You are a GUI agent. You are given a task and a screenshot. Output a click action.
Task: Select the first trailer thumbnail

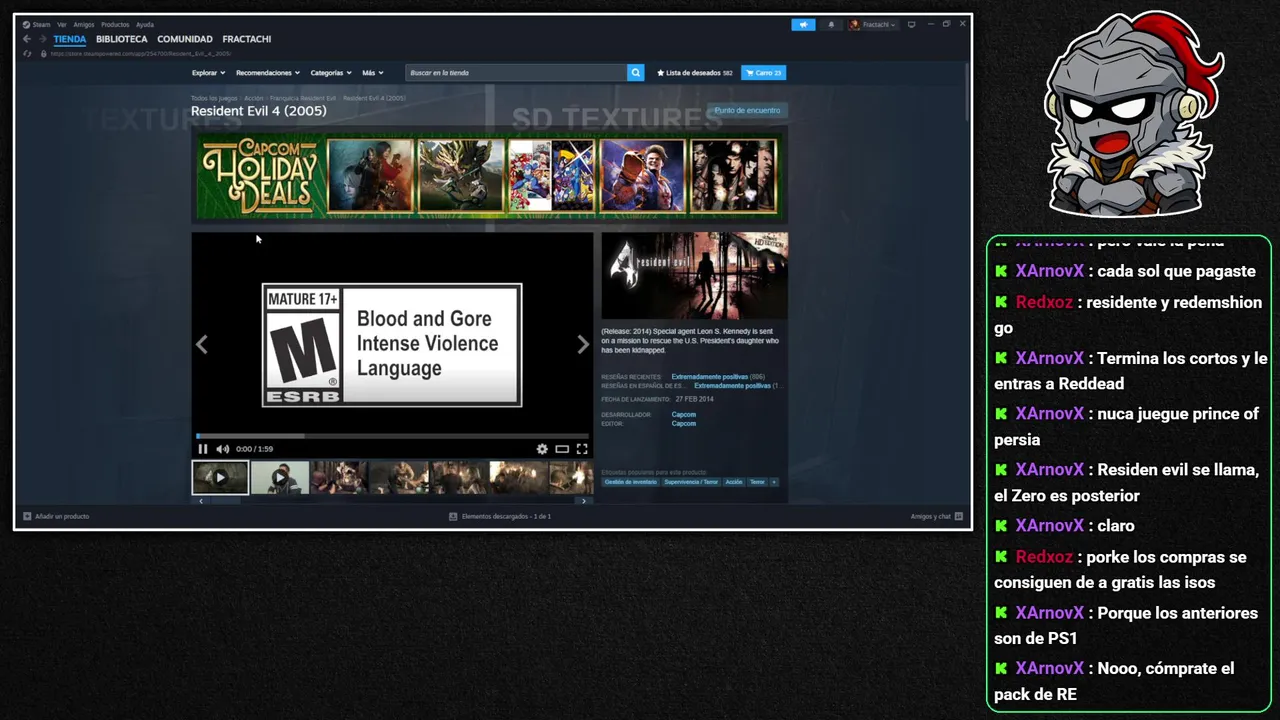tap(220, 478)
